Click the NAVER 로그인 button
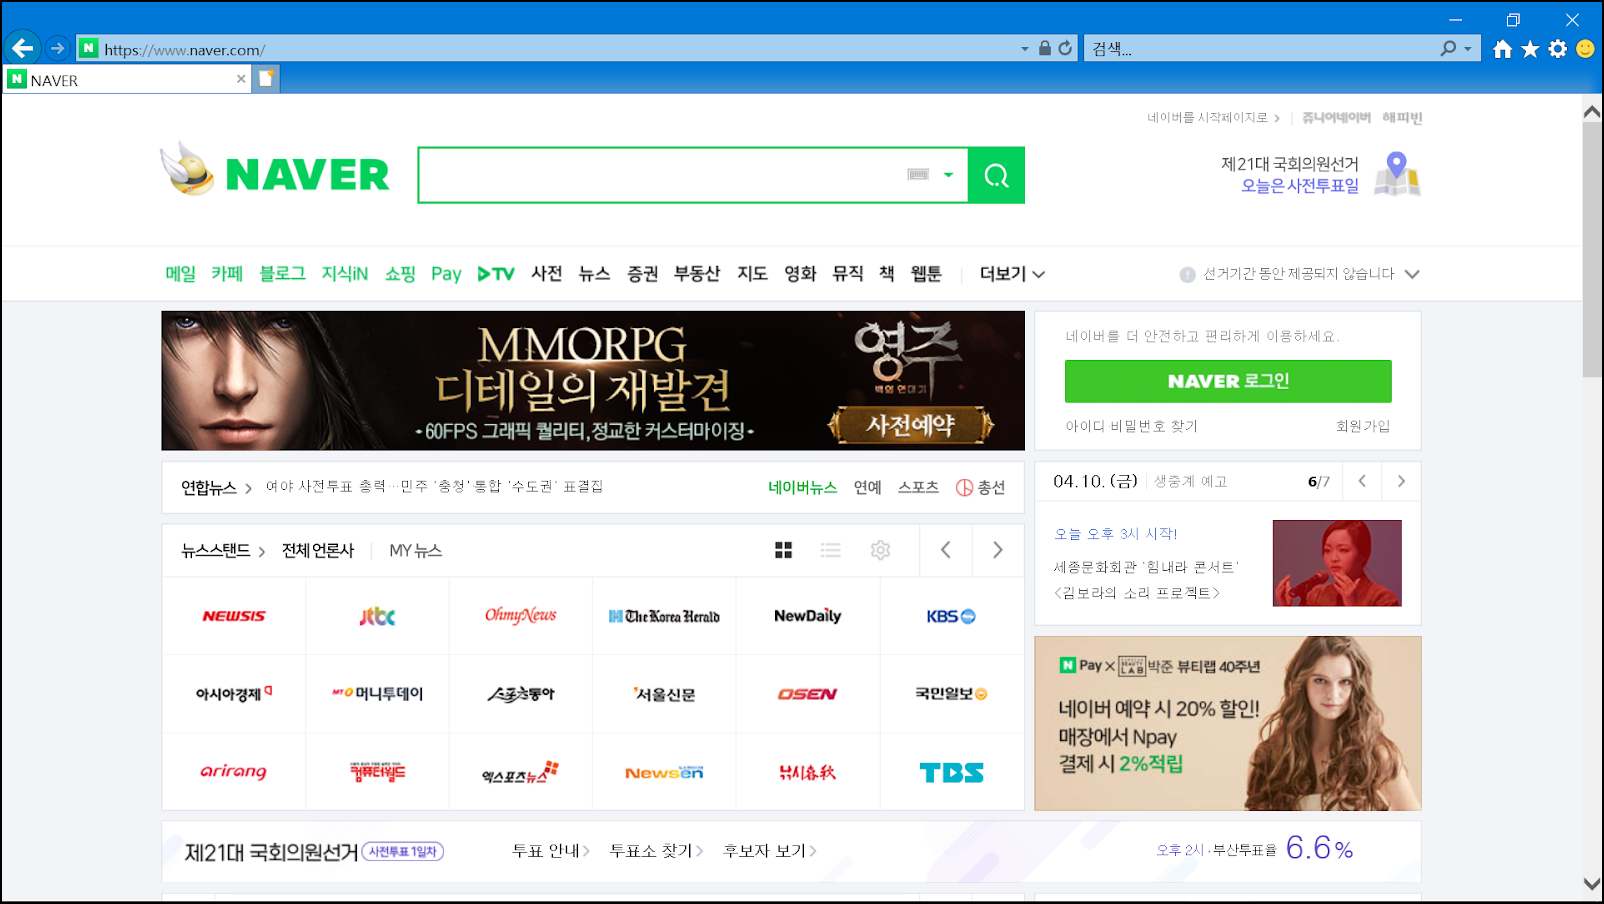This screenshot has width=1604, height=904. pyautogui.click(x=1228, y=381)
